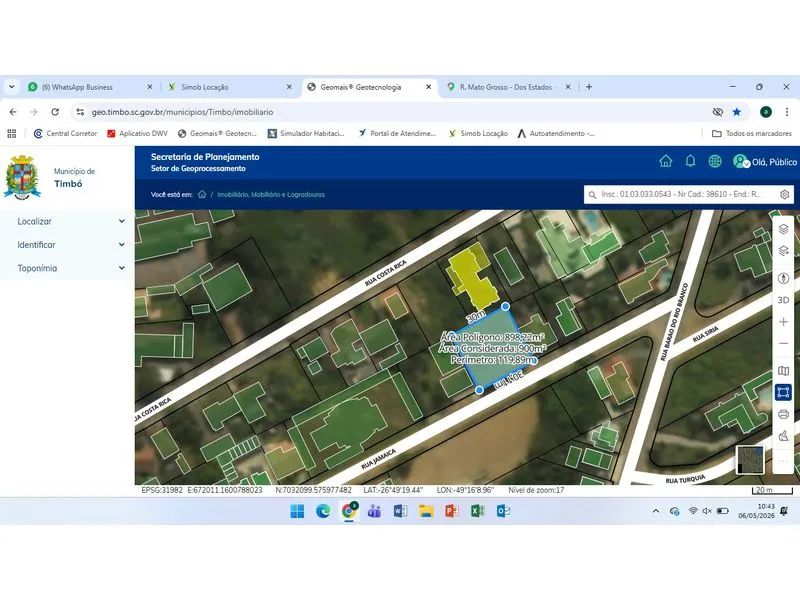Click the notifications bell icon in header
This screenshot has height=600, width=800.
click(690, 161)
